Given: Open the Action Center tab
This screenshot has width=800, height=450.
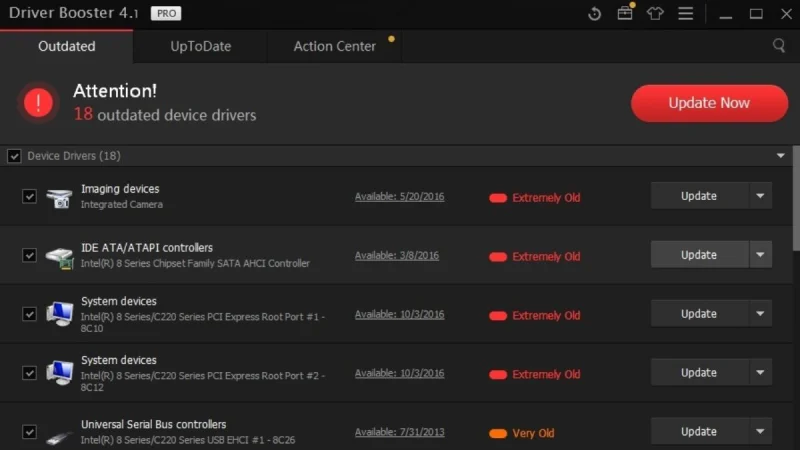Looking at the screenshot, I should pos(335,46).
